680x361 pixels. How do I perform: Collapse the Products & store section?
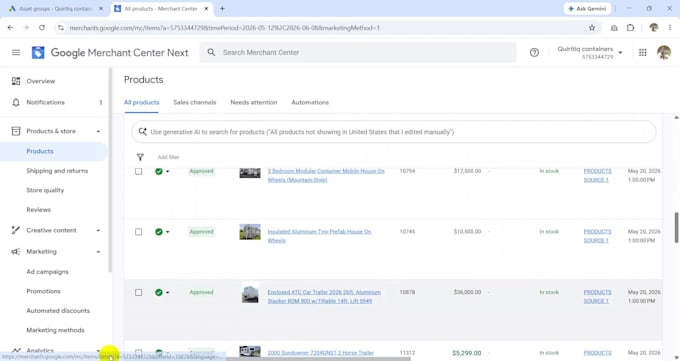[98, 131]
